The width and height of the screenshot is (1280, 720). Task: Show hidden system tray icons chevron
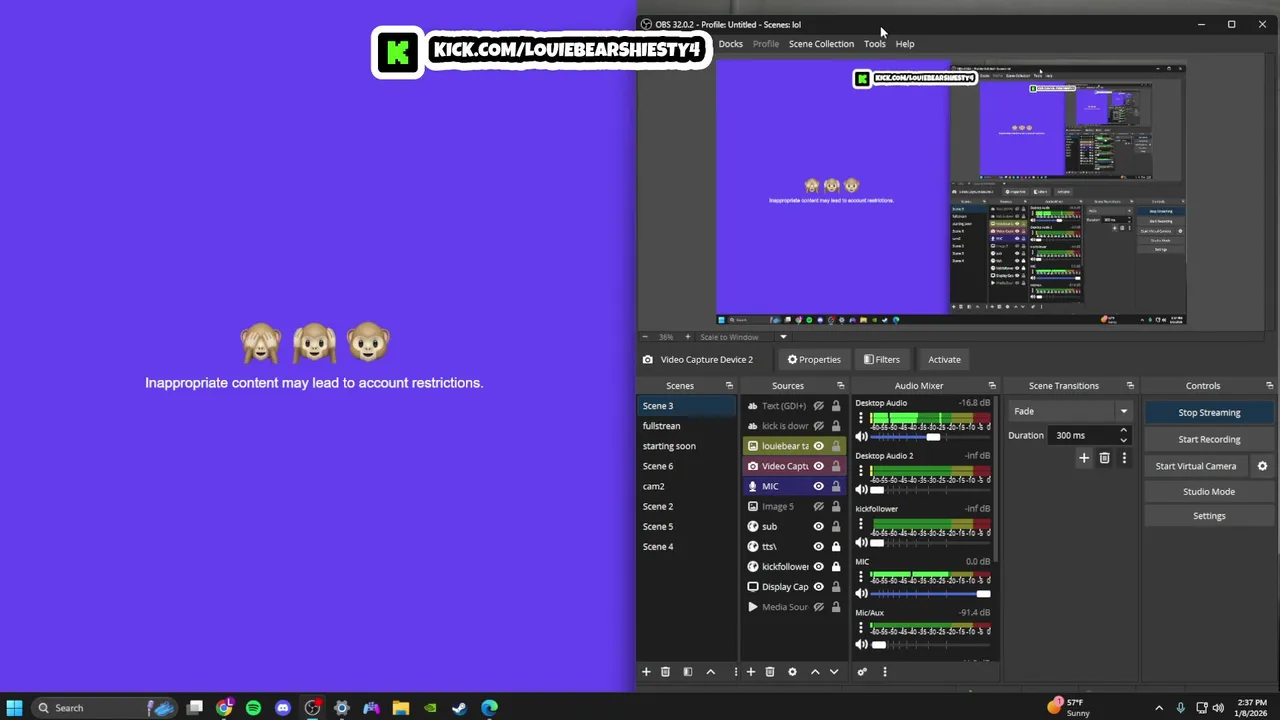[1159, 708]
